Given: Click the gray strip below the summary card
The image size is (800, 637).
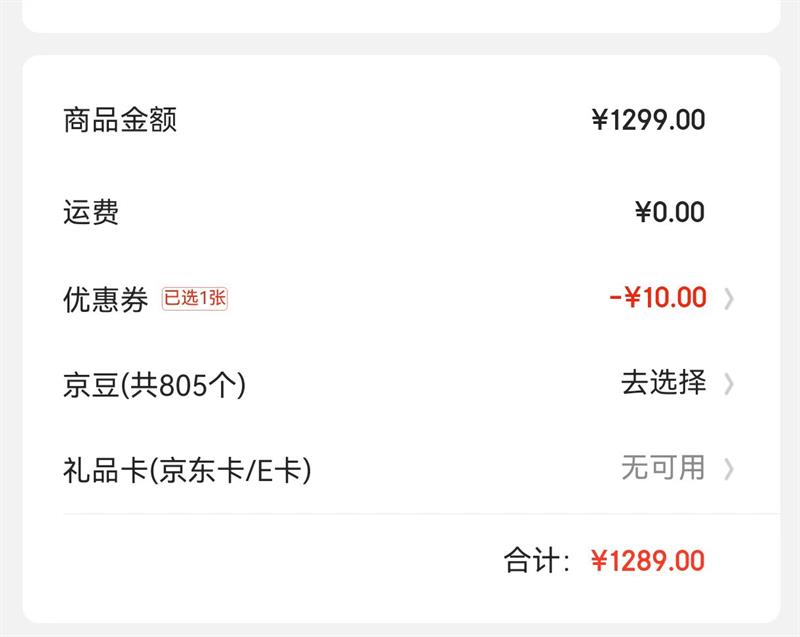Looking at the screenshot, I should pos(400,630).
